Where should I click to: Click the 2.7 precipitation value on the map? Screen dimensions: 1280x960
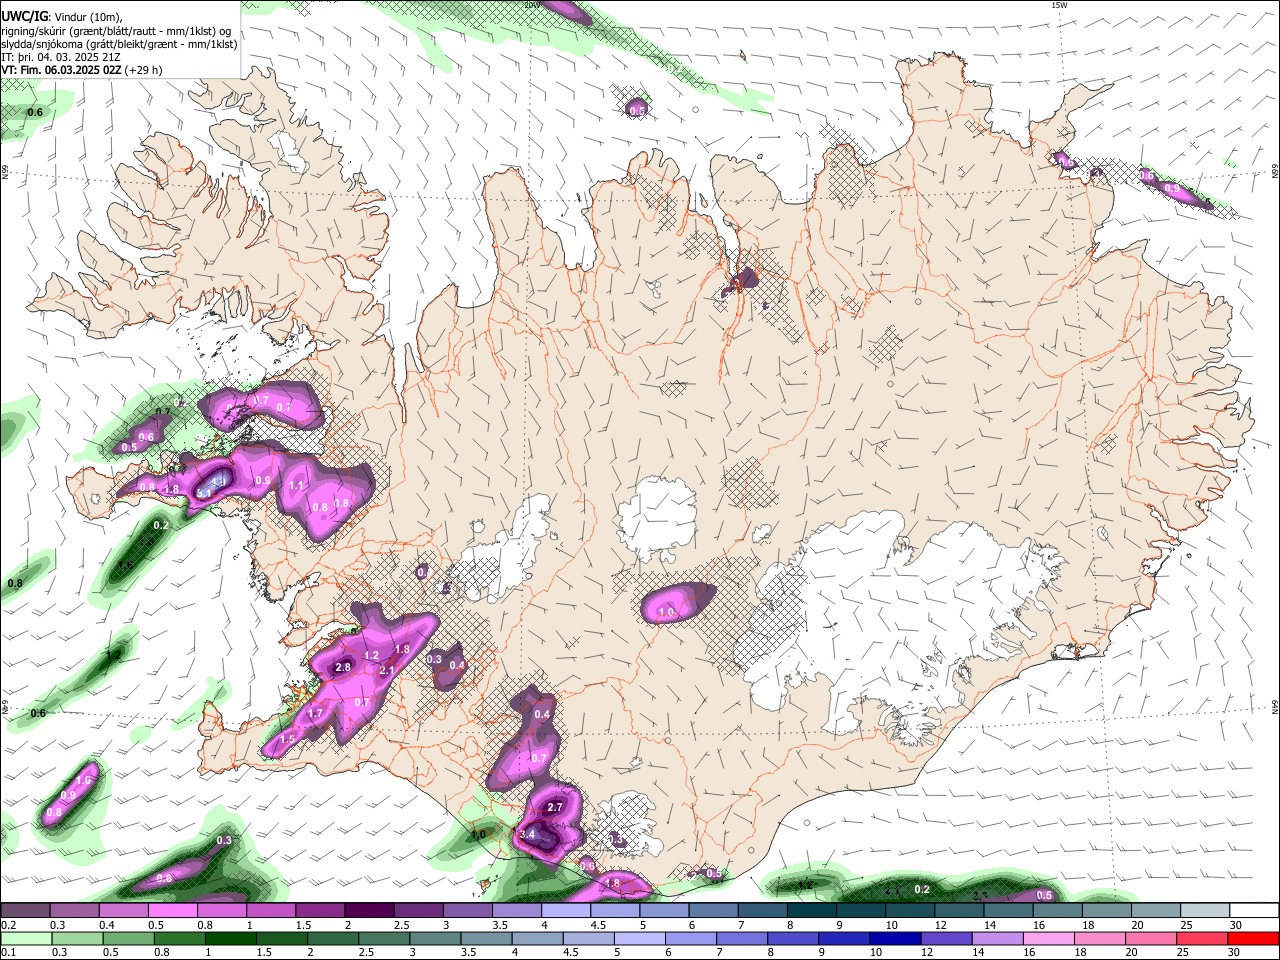click(x=557, y=806)
